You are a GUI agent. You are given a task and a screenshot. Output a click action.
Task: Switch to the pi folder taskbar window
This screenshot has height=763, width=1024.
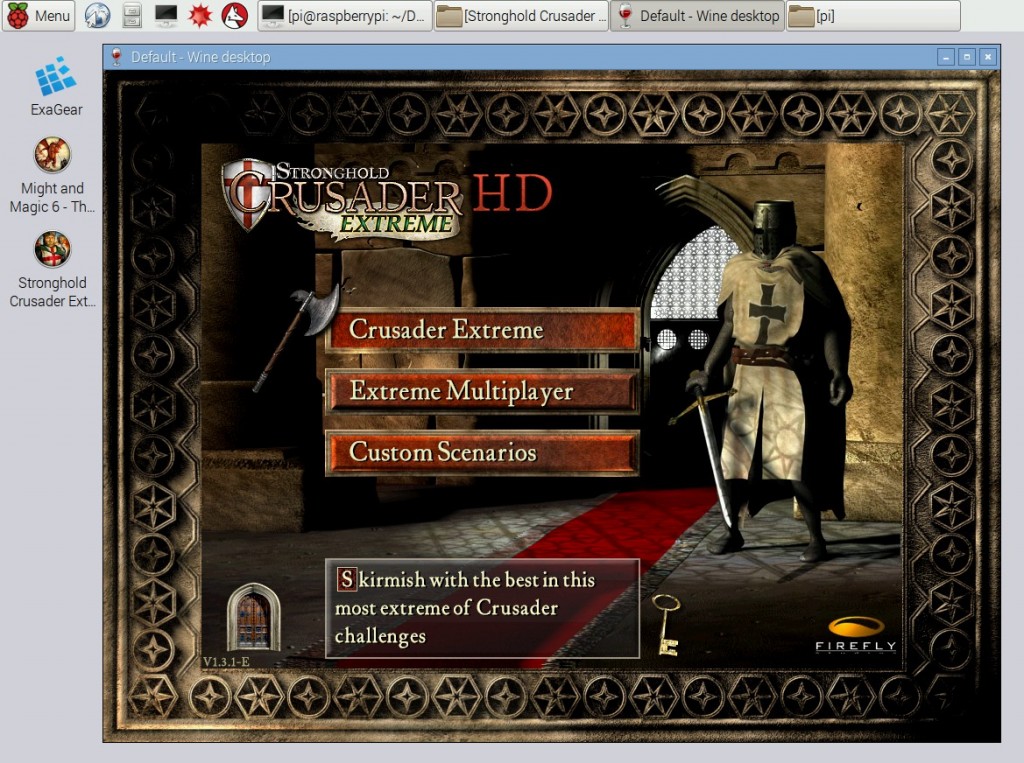click(873, 16)
